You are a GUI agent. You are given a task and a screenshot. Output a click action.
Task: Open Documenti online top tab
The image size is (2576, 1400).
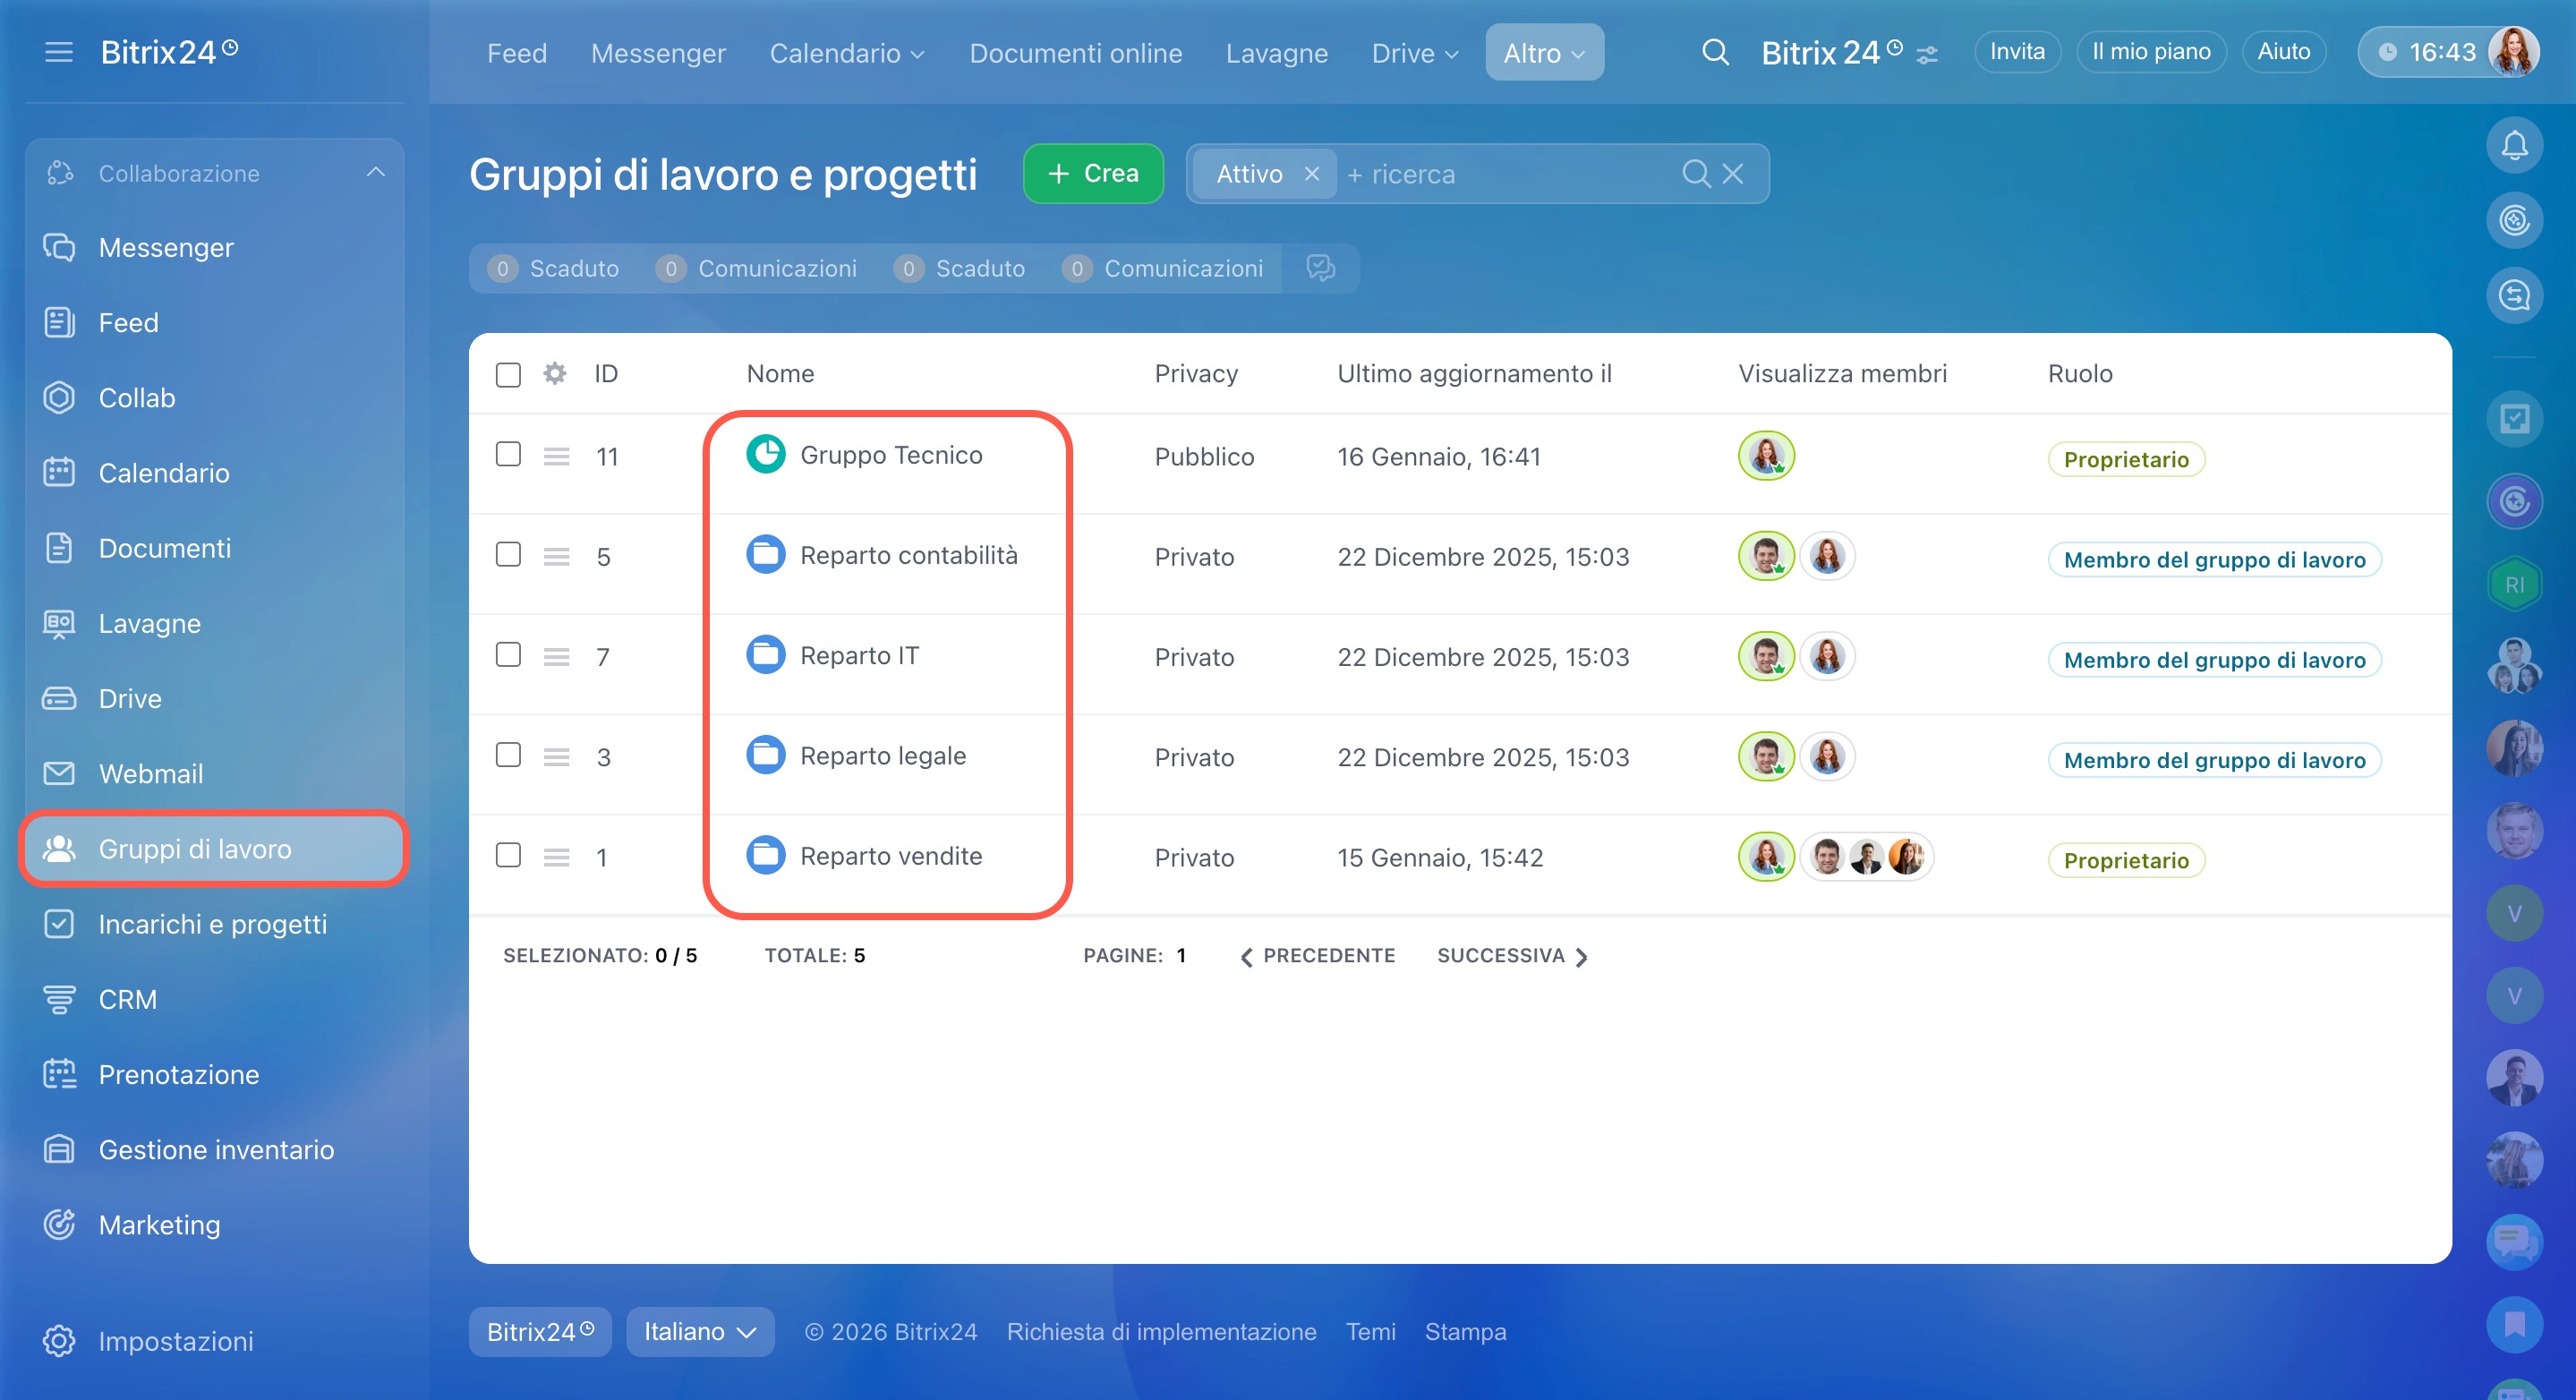tap(1075, 53)
